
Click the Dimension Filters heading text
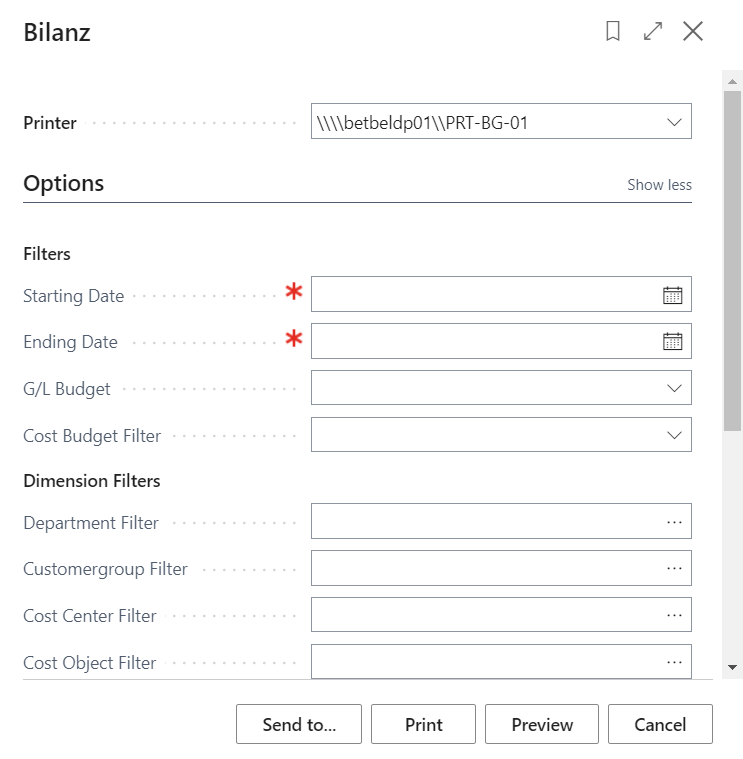point(91,481)
